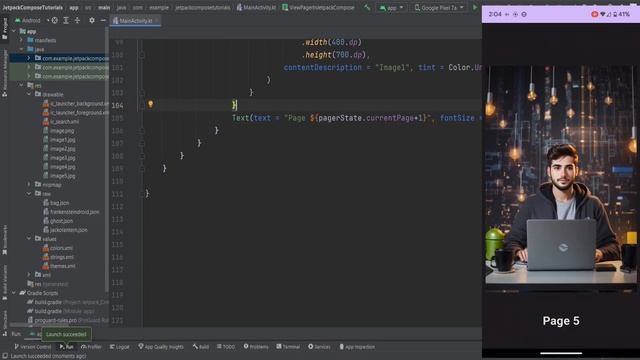Click the Expand All icon in Project panel
The width and height of the screenshot is (640, 360).
coord(66,20)
